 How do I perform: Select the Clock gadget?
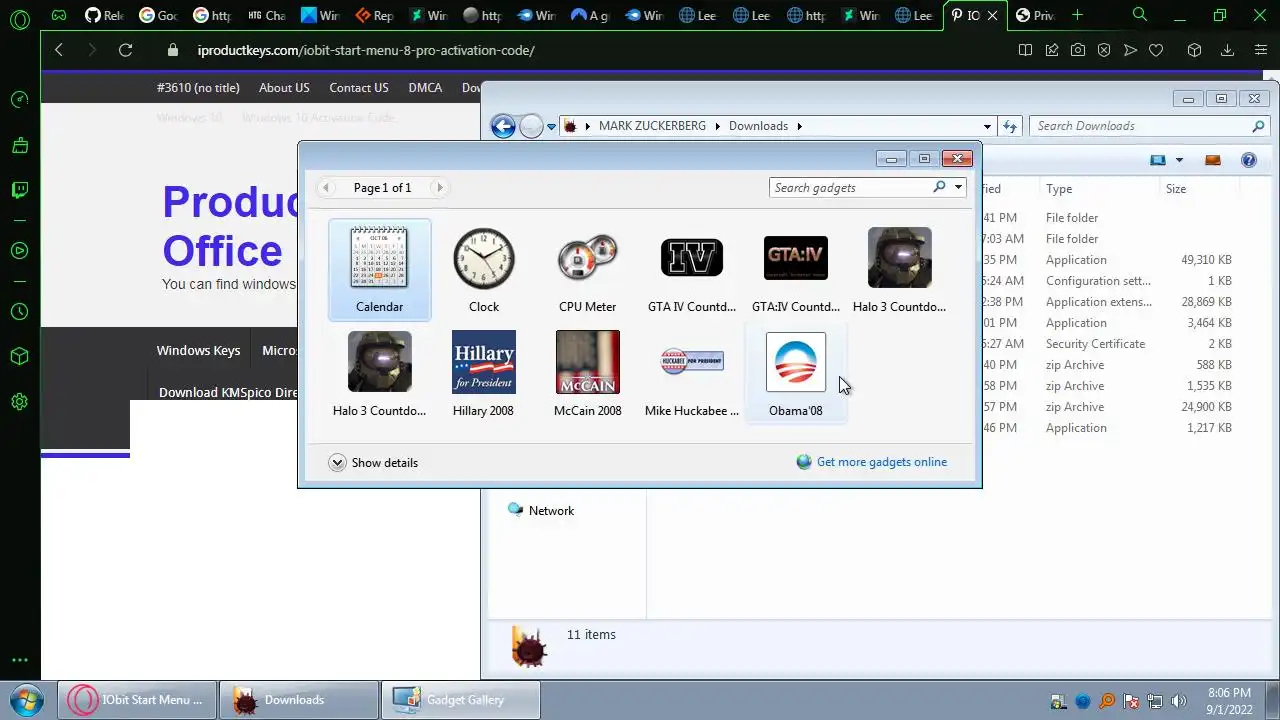coord(484,270)
